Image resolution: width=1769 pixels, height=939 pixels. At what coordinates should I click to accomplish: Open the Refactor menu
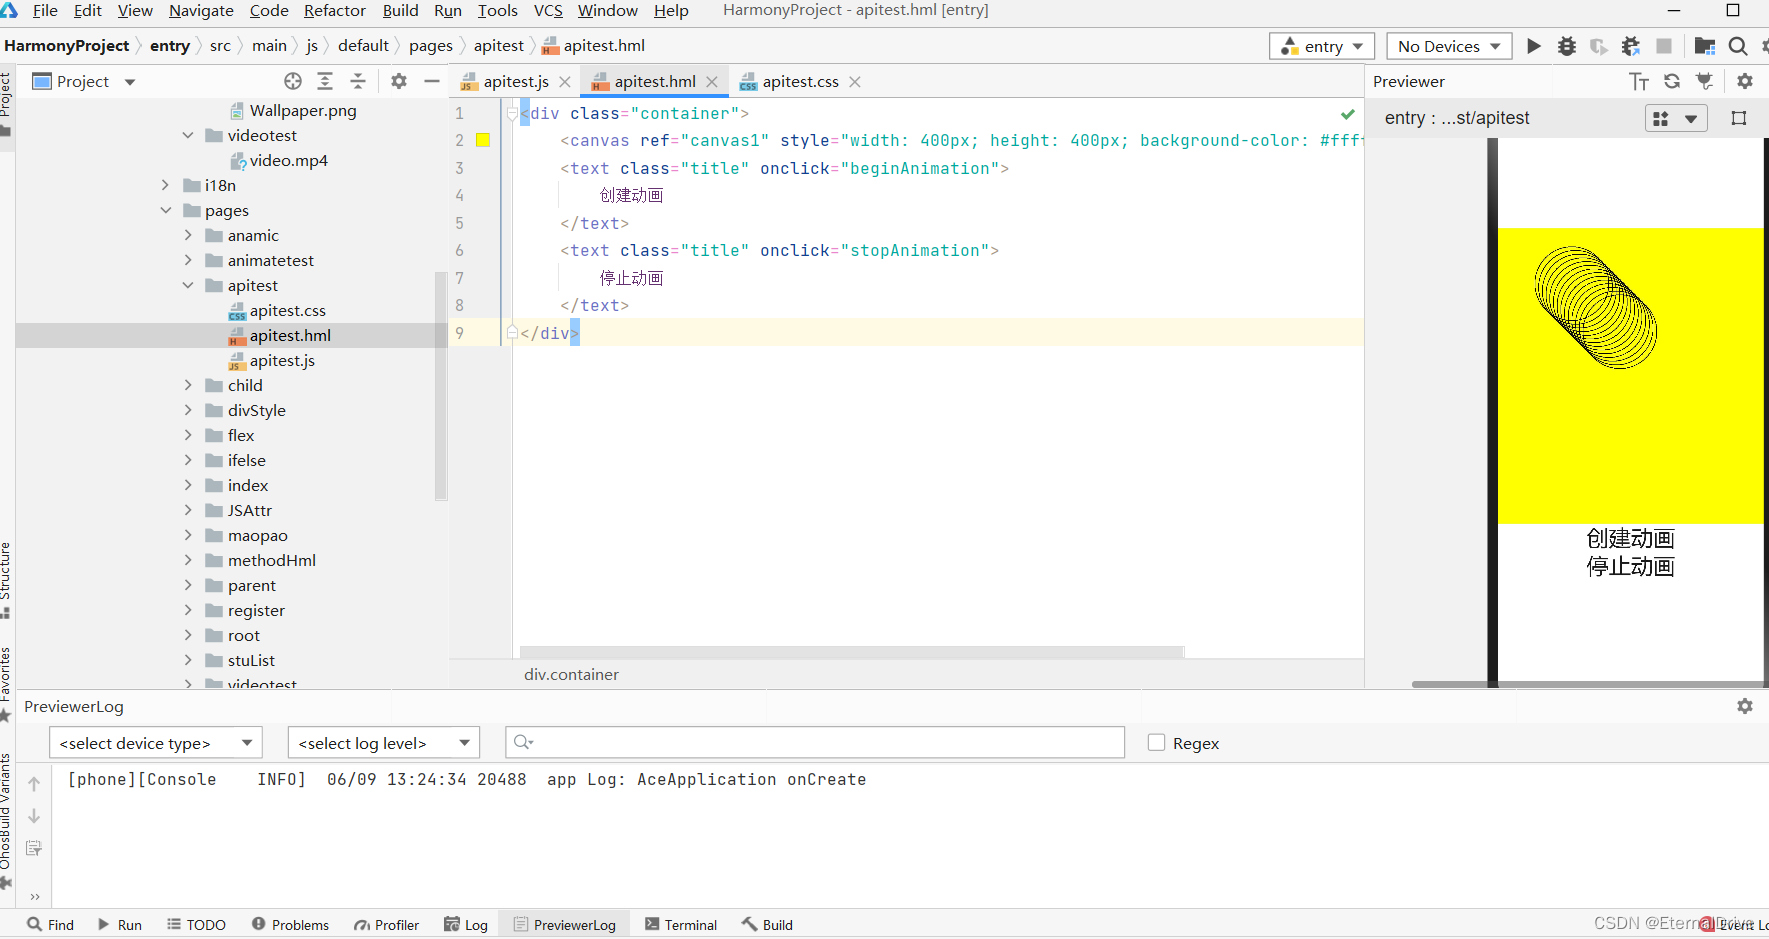pos(335,11)
